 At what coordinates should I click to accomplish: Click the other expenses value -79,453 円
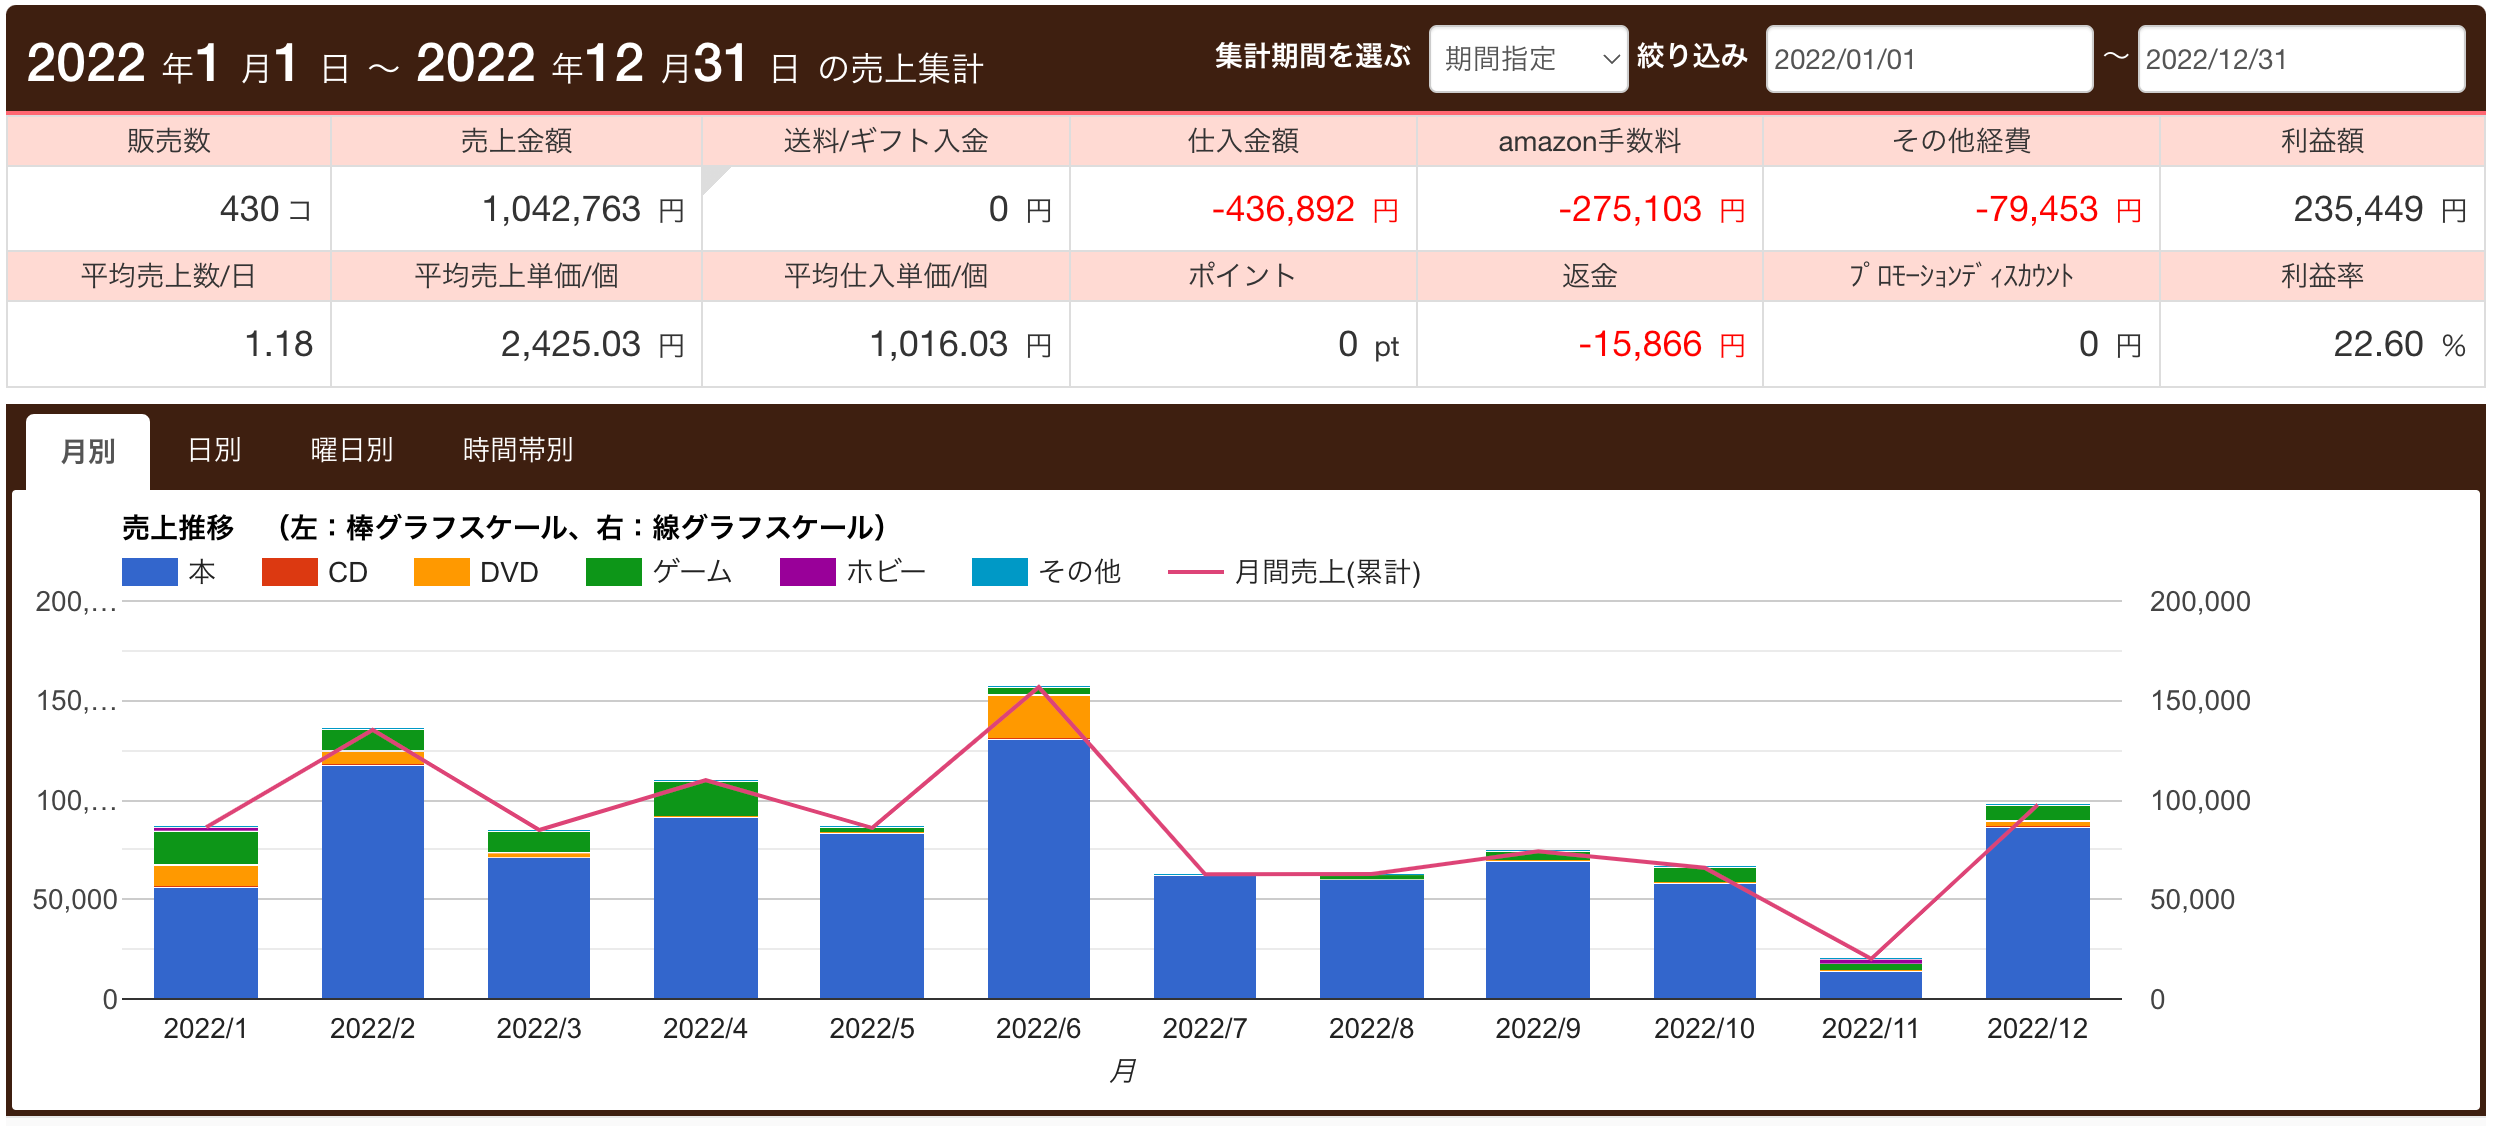pyautogui.click(x=2057, y=209)
